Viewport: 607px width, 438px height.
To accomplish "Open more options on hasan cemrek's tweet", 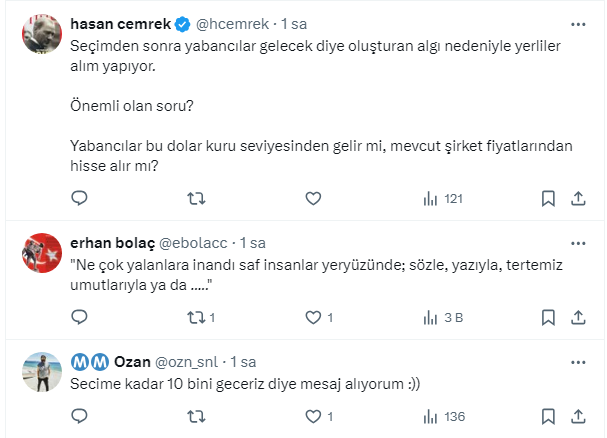I will tap(577, 23).
